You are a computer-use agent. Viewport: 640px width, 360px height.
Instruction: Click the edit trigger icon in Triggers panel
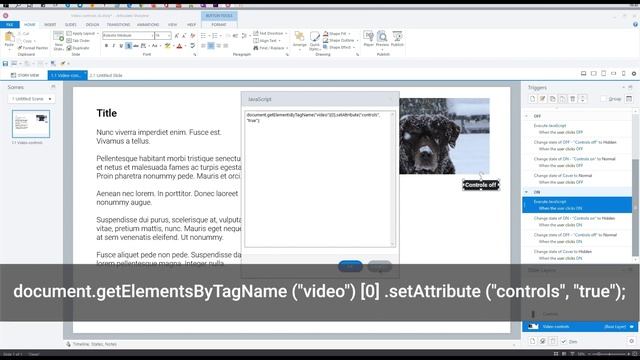pyautogui.click(x=542, y=99)
